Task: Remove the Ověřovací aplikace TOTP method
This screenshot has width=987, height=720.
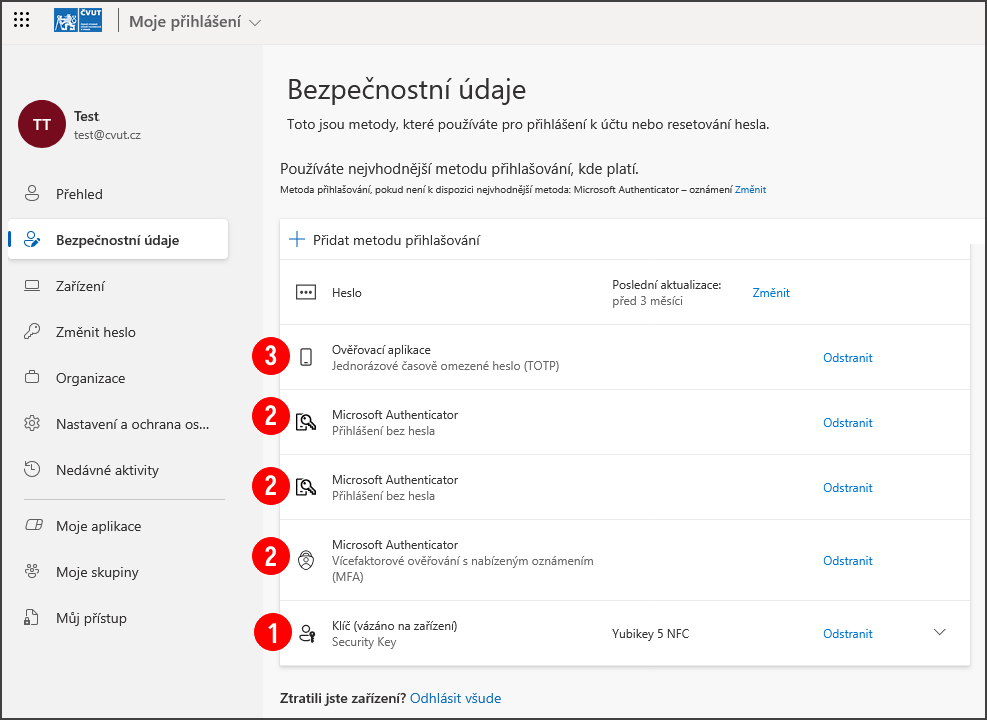Action: [x=847, y=357]
